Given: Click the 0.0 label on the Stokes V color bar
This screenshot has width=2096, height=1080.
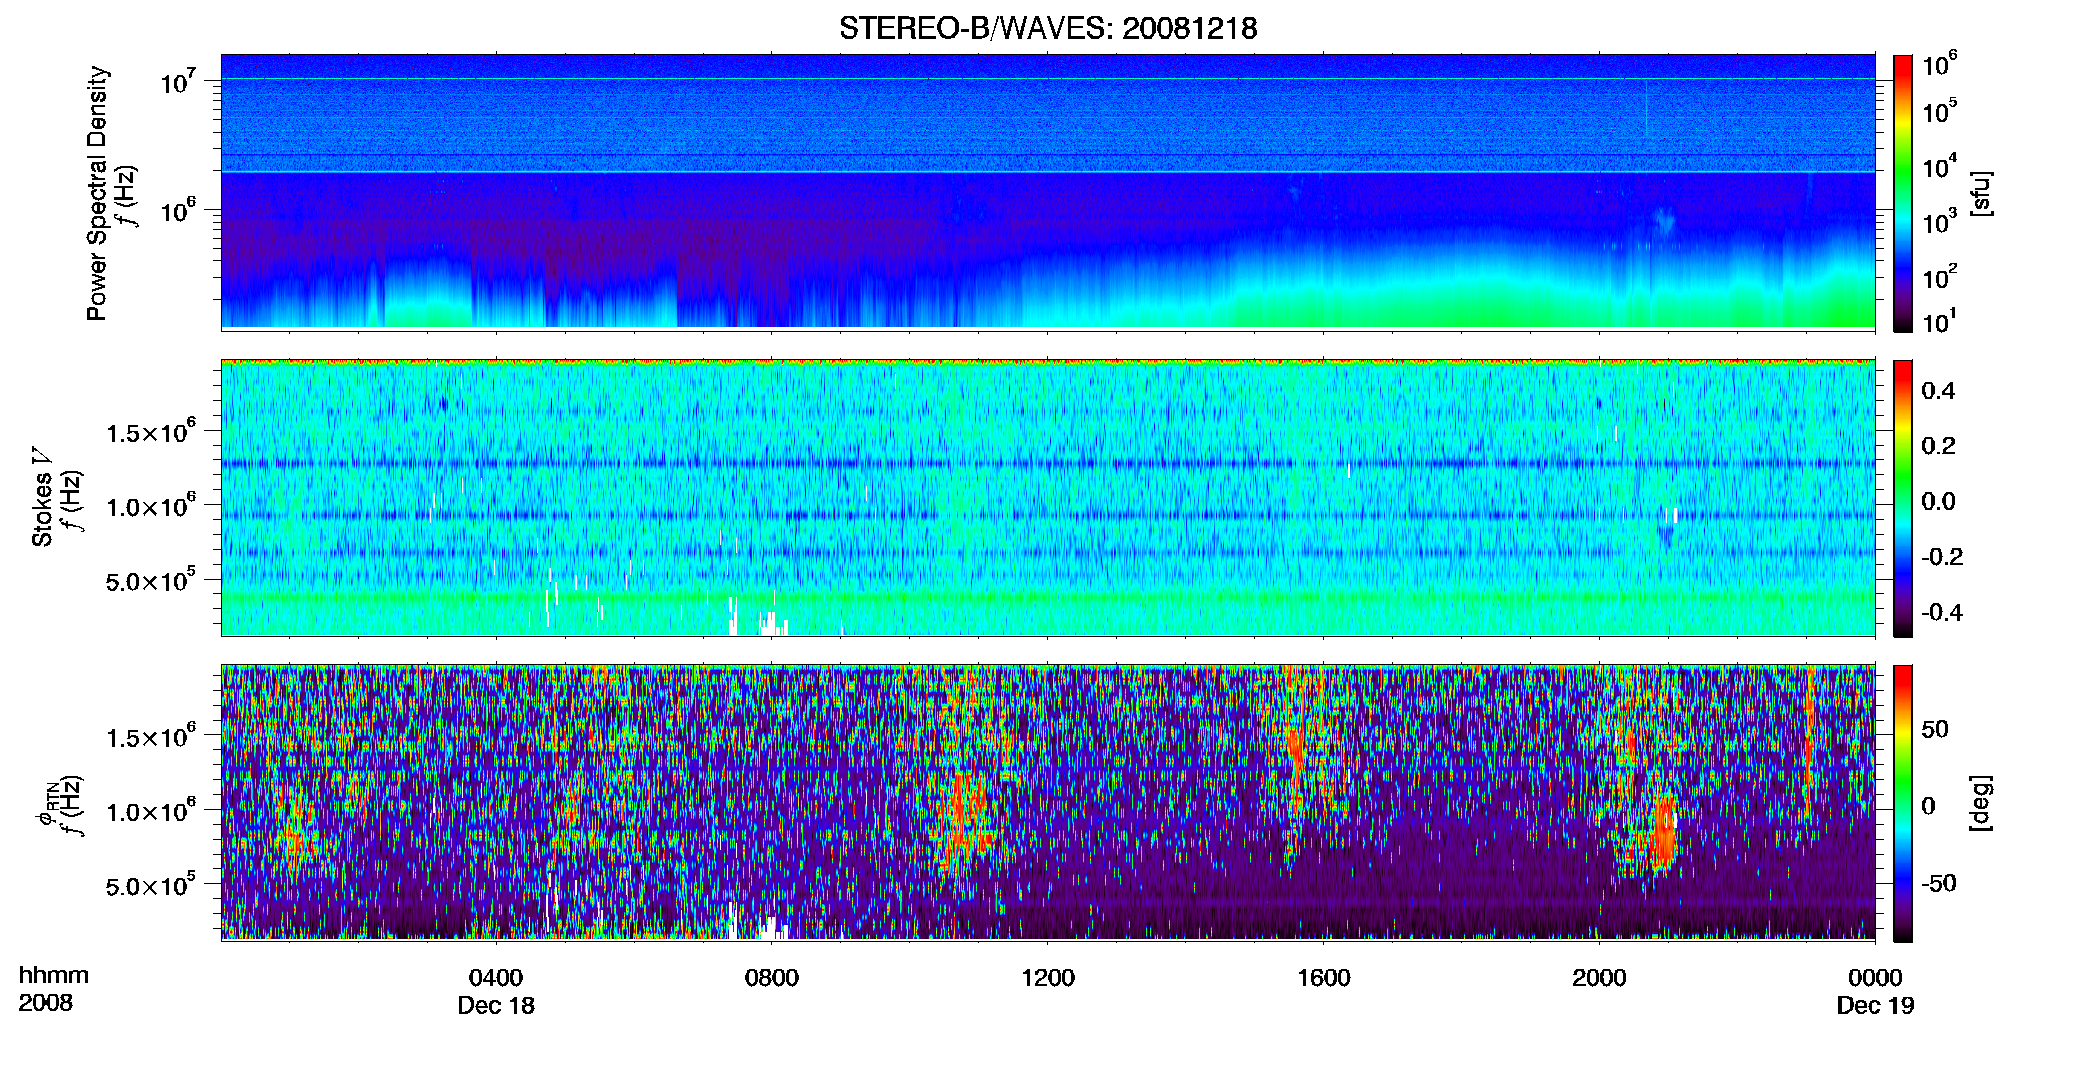Looking at the screenshot, I should click(1938, 501).
